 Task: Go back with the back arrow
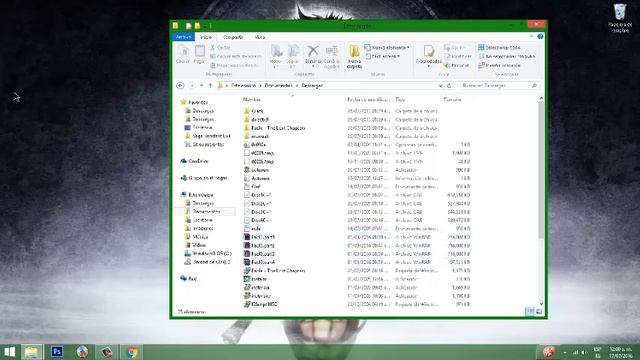pyautogui.click(x=180, y=86)
